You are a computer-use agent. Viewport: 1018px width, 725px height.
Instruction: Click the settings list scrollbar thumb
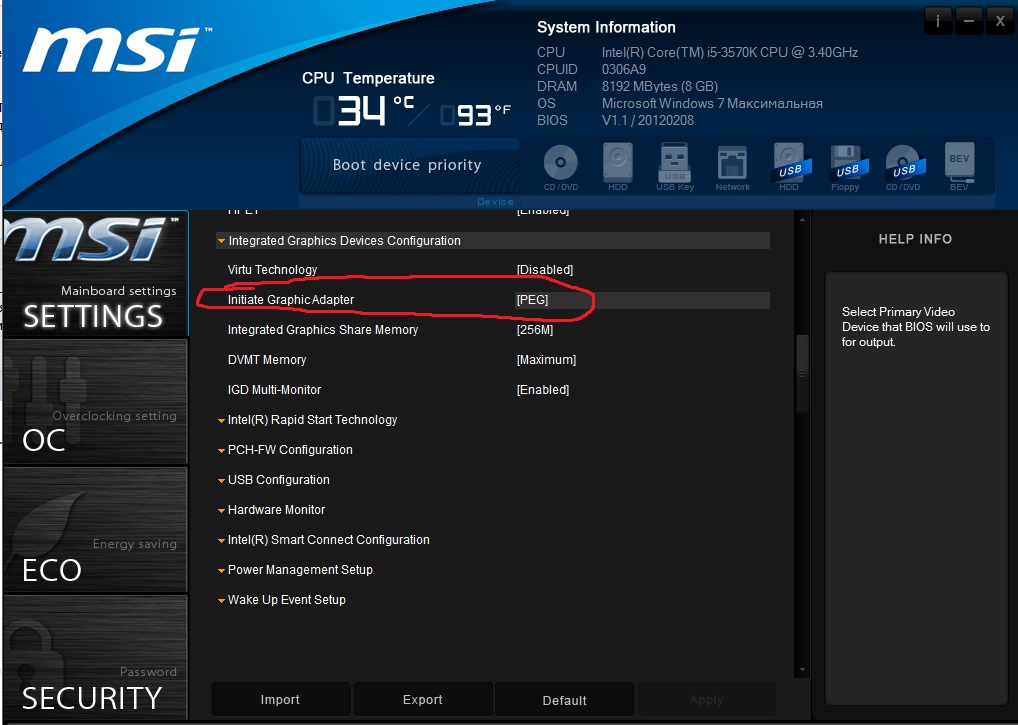pyautogui.click(x=802, y=374)
